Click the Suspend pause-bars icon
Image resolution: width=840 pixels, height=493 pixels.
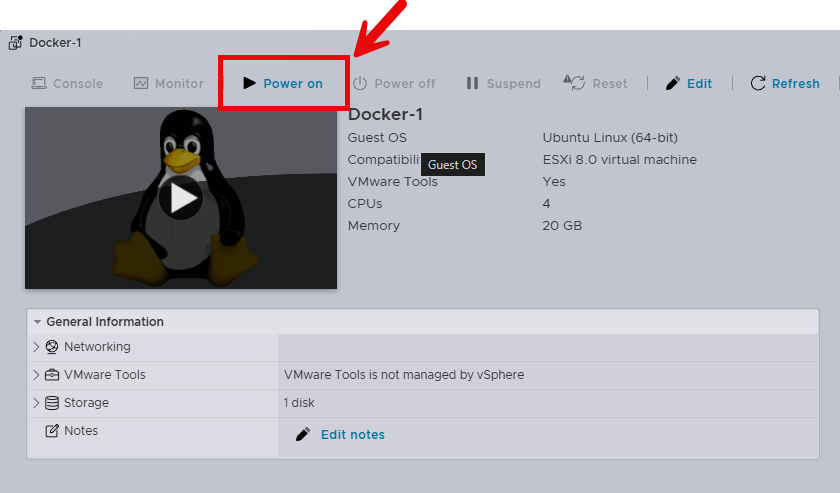(472, 83)
